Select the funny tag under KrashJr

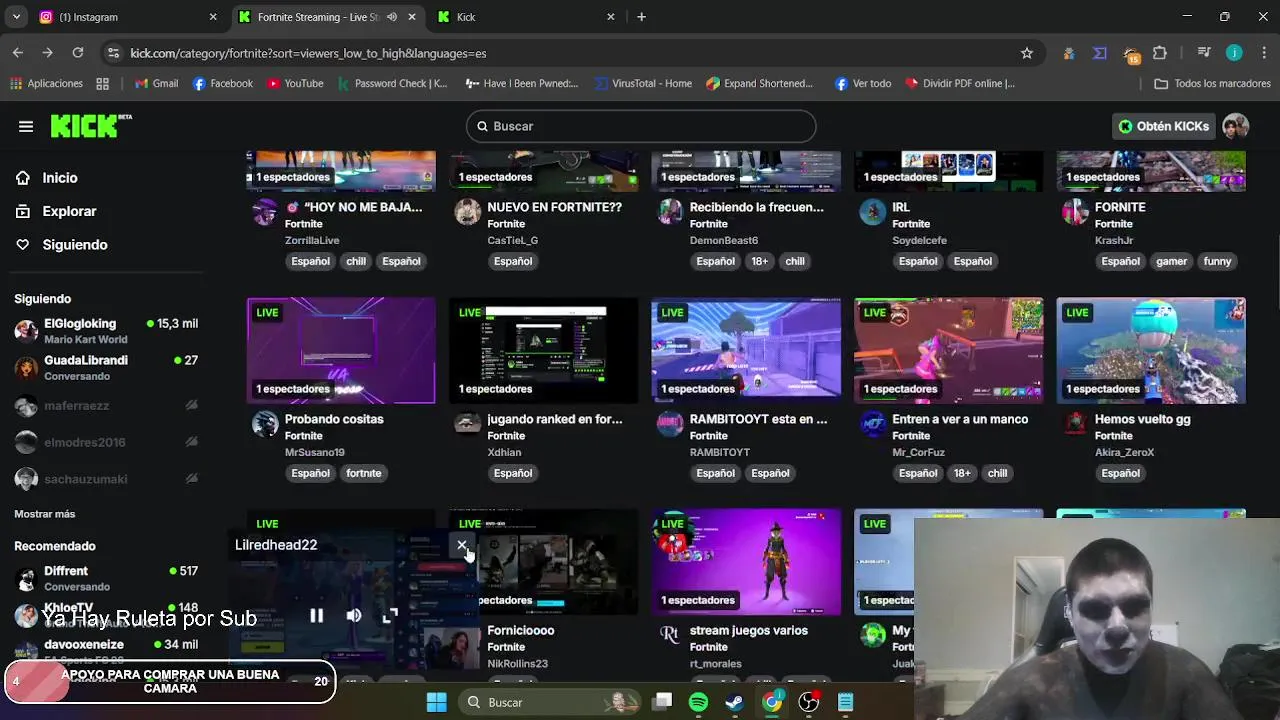click(x=1217, y=261)
